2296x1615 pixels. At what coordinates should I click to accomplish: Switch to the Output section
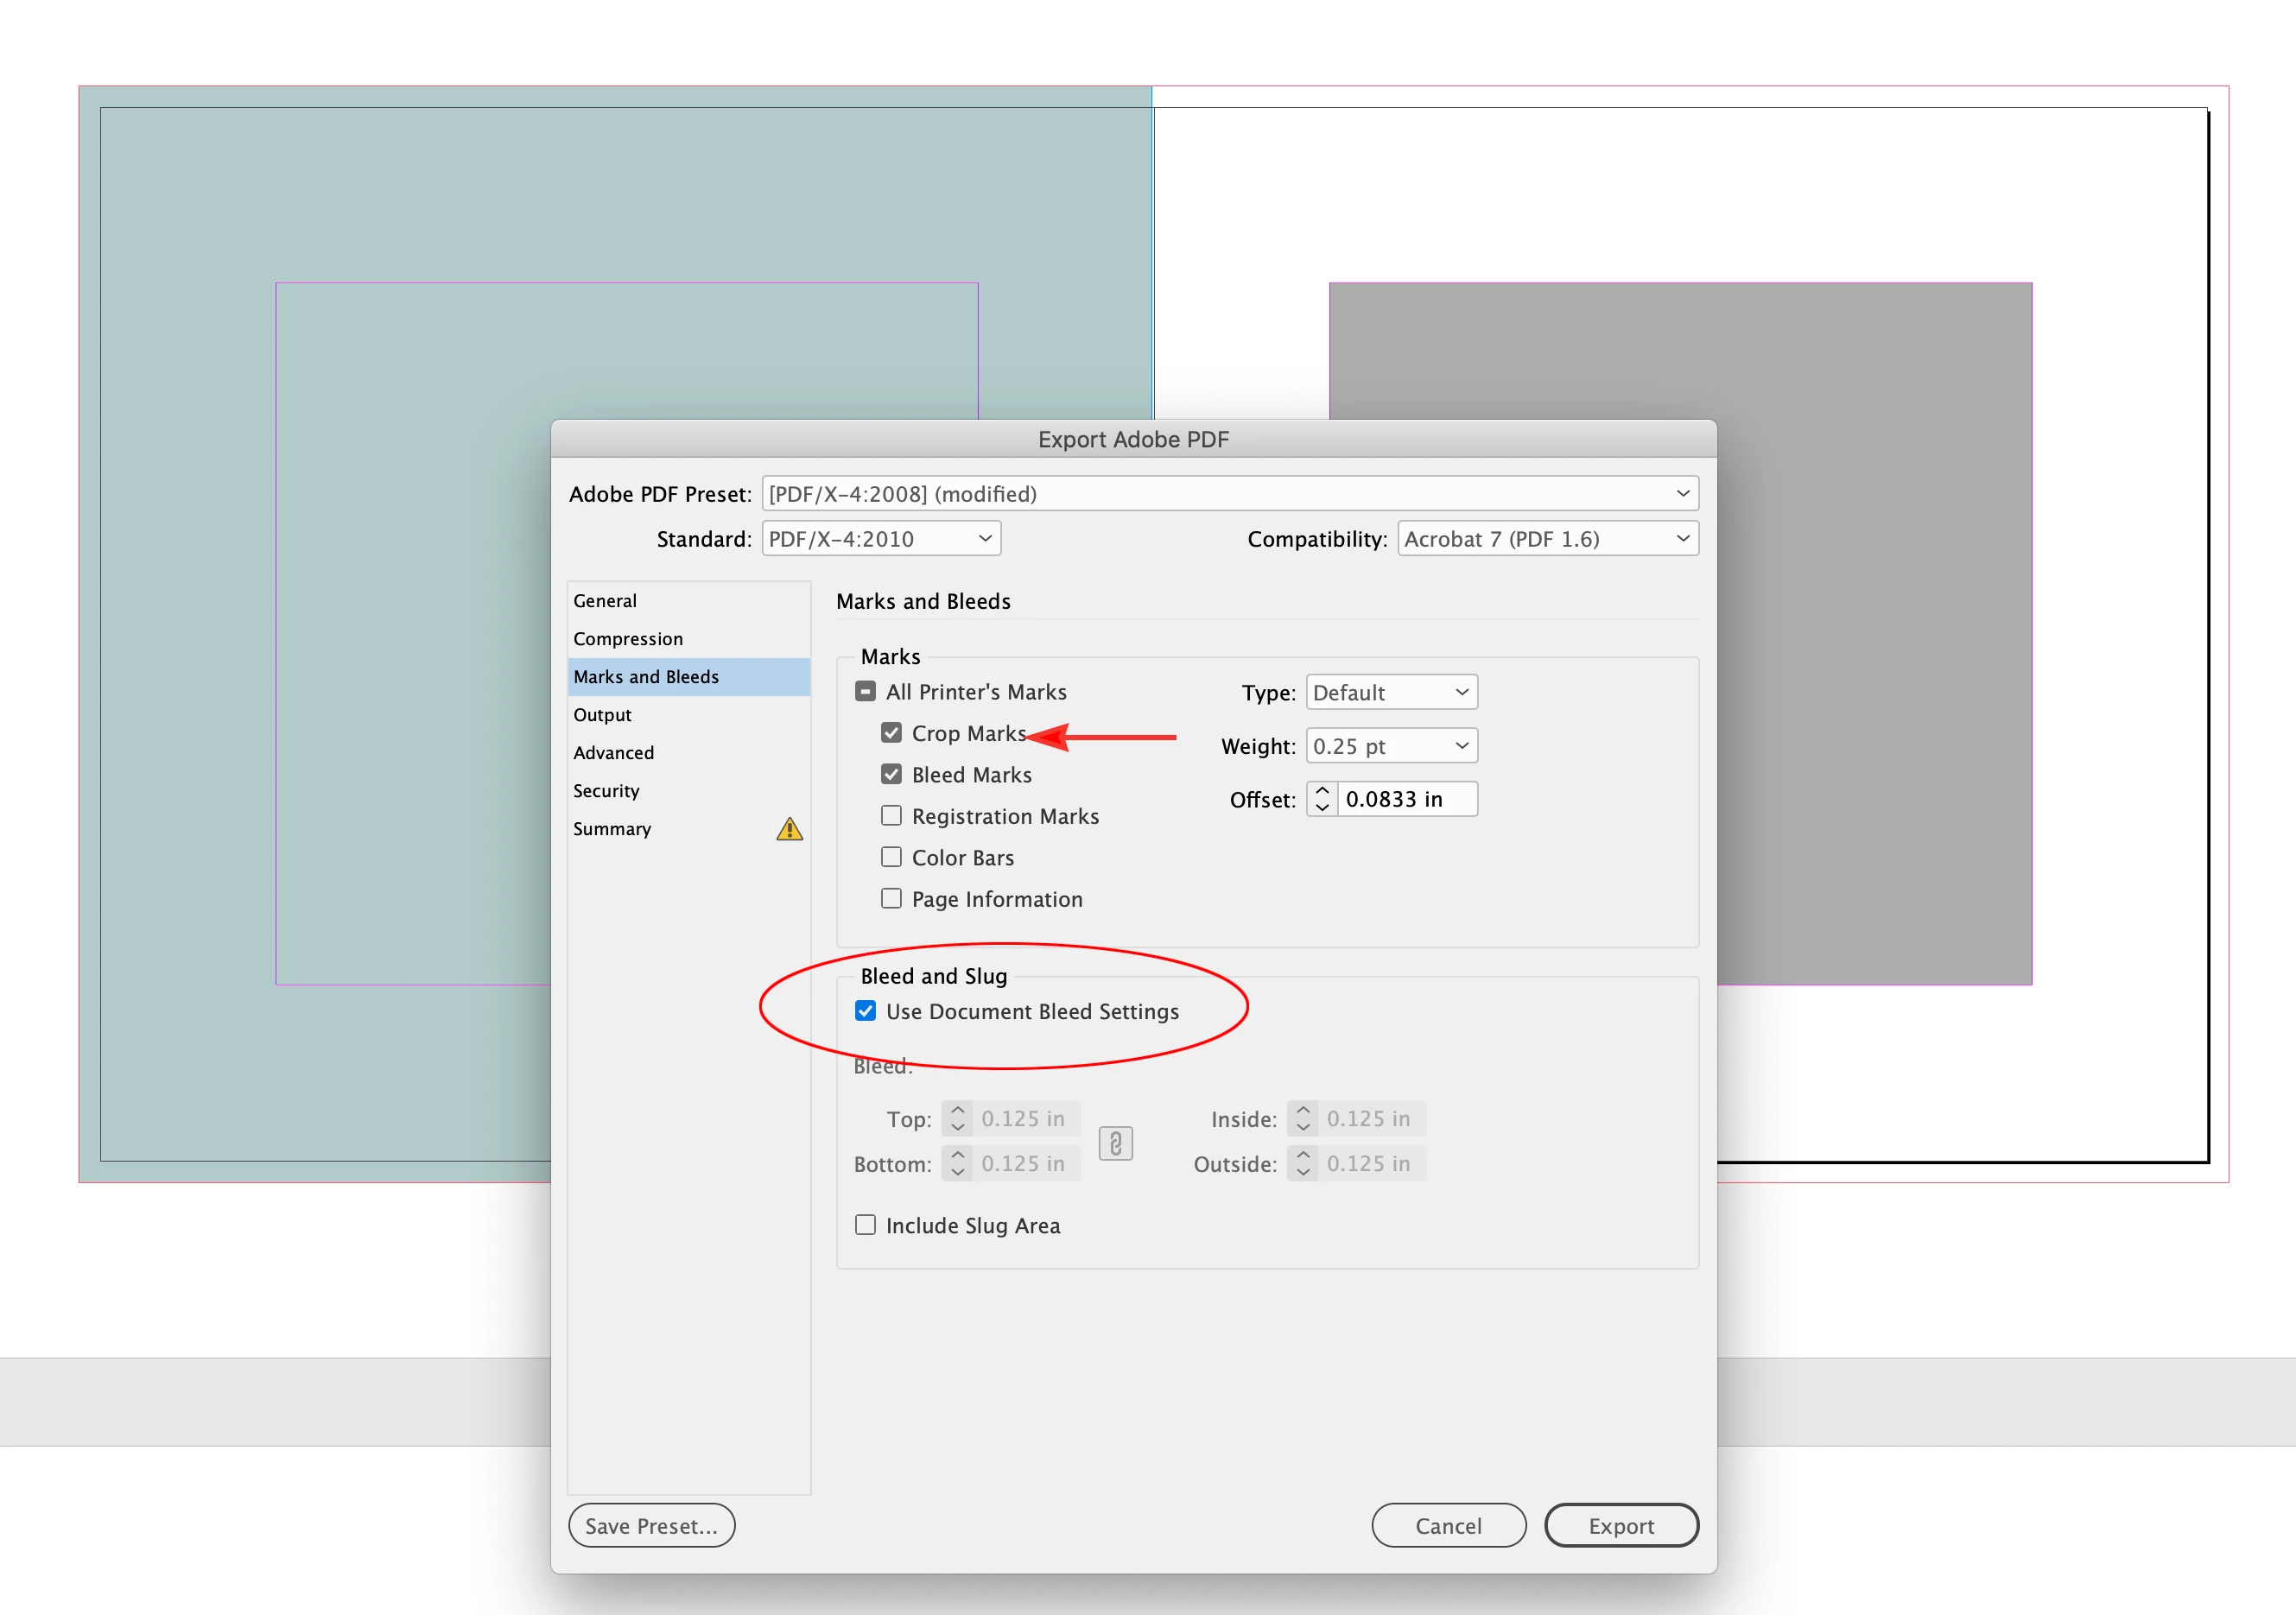602,715
